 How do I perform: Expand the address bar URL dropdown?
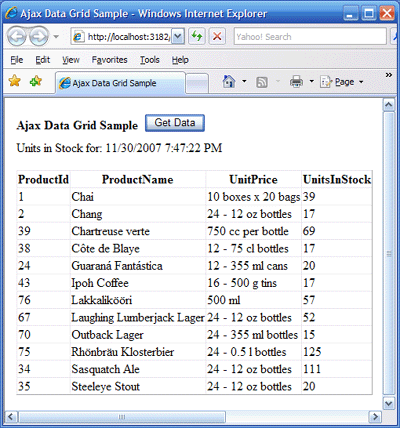(178, 37)
